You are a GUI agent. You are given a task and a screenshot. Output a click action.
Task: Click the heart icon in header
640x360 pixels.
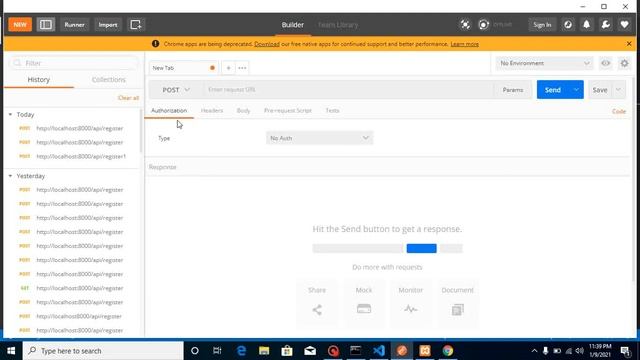point(624,24)
